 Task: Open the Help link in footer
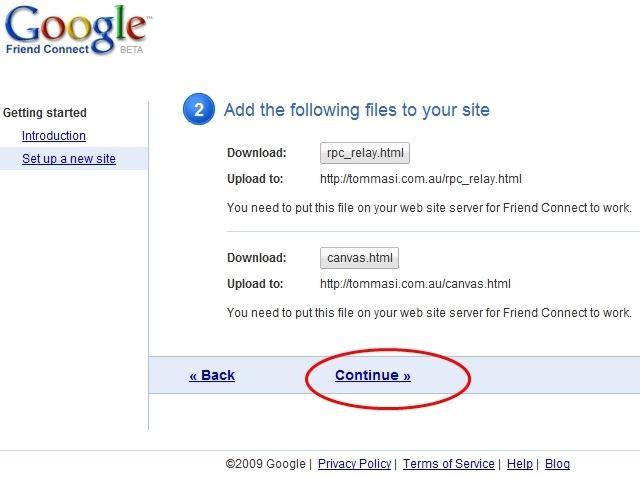click(520, 464)
